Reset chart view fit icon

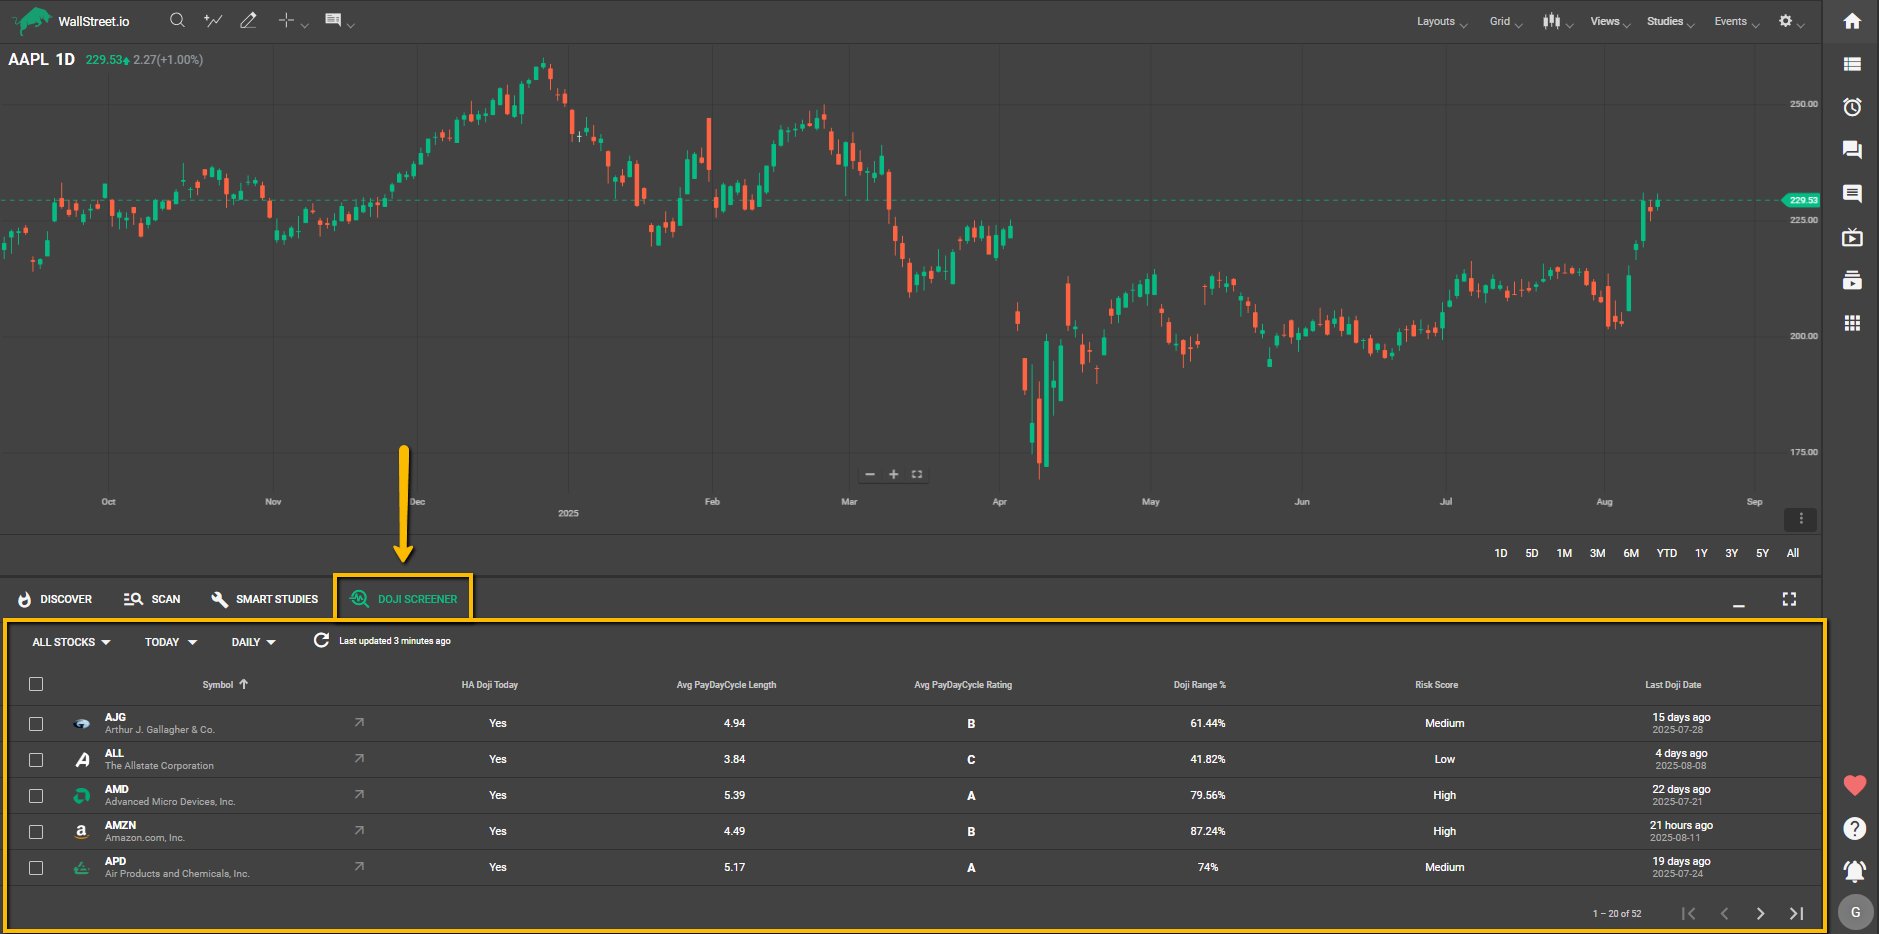click(917, 474)
